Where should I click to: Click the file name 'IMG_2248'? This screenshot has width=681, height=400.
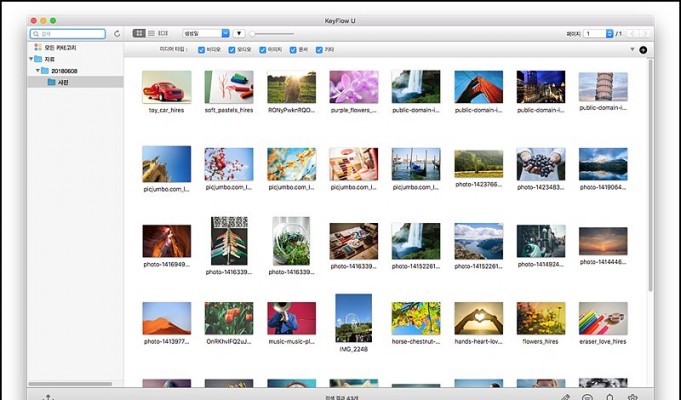pyautogui.click(x=354, y=349)
